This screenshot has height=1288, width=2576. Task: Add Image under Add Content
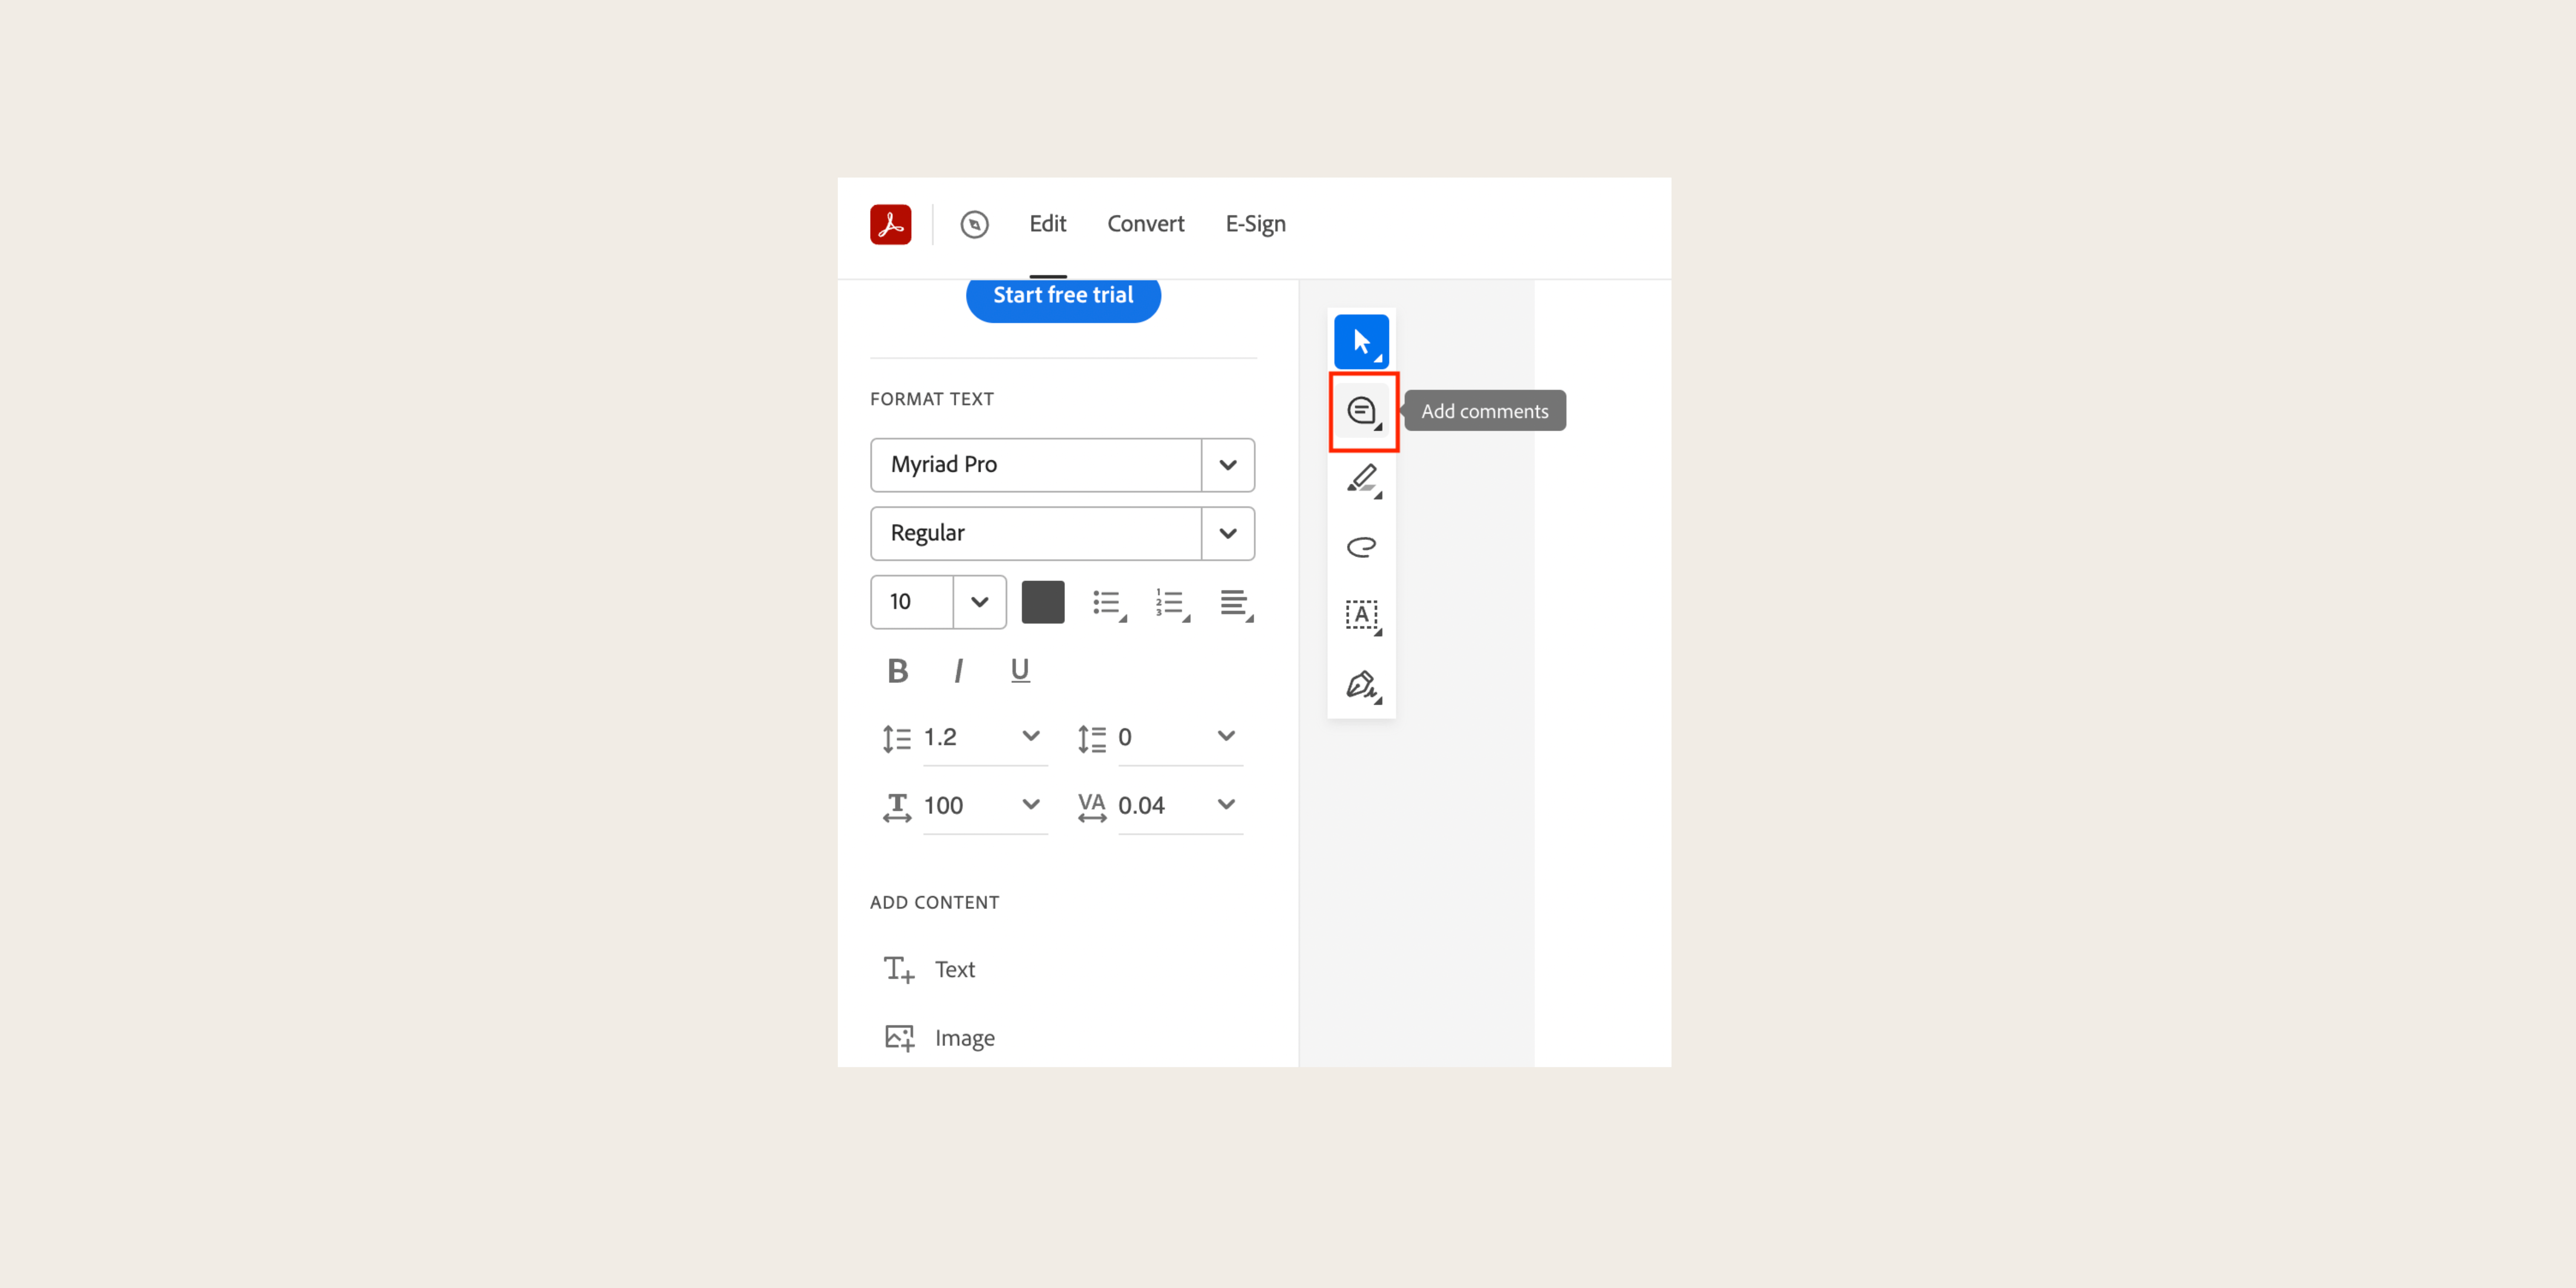939,1038
